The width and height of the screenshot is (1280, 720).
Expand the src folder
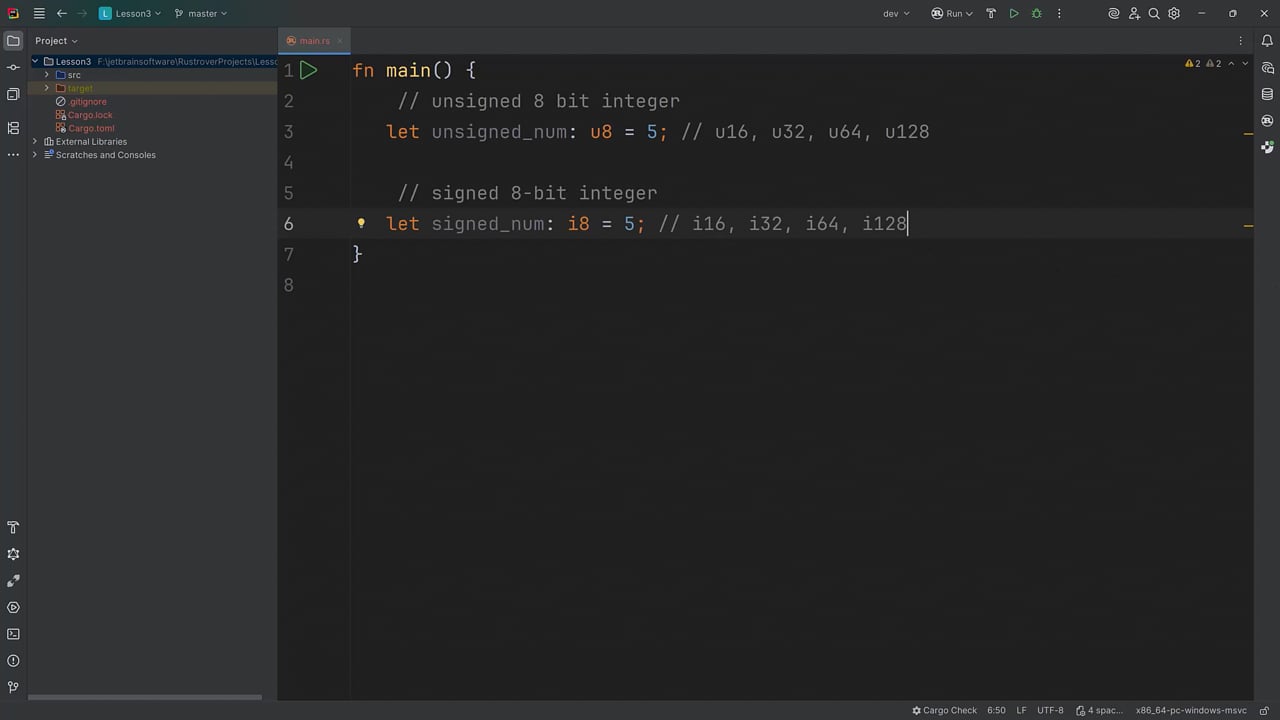pos(47,75)
